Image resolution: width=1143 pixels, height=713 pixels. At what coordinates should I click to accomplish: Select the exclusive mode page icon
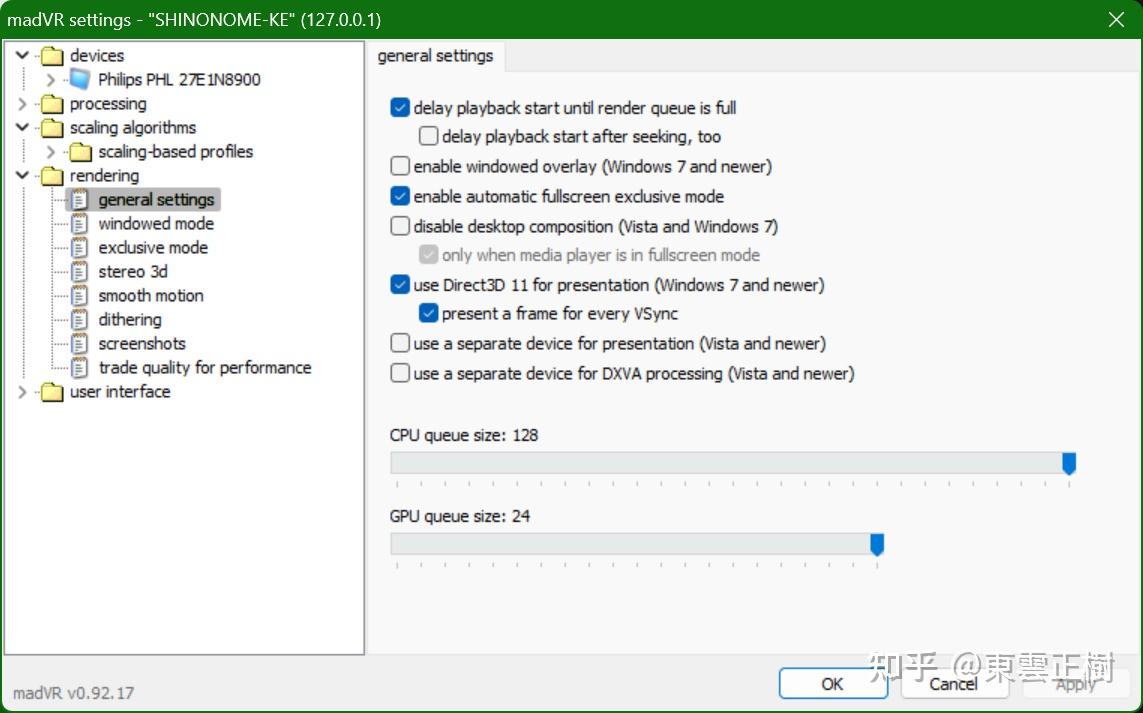(x=79, y=248)
